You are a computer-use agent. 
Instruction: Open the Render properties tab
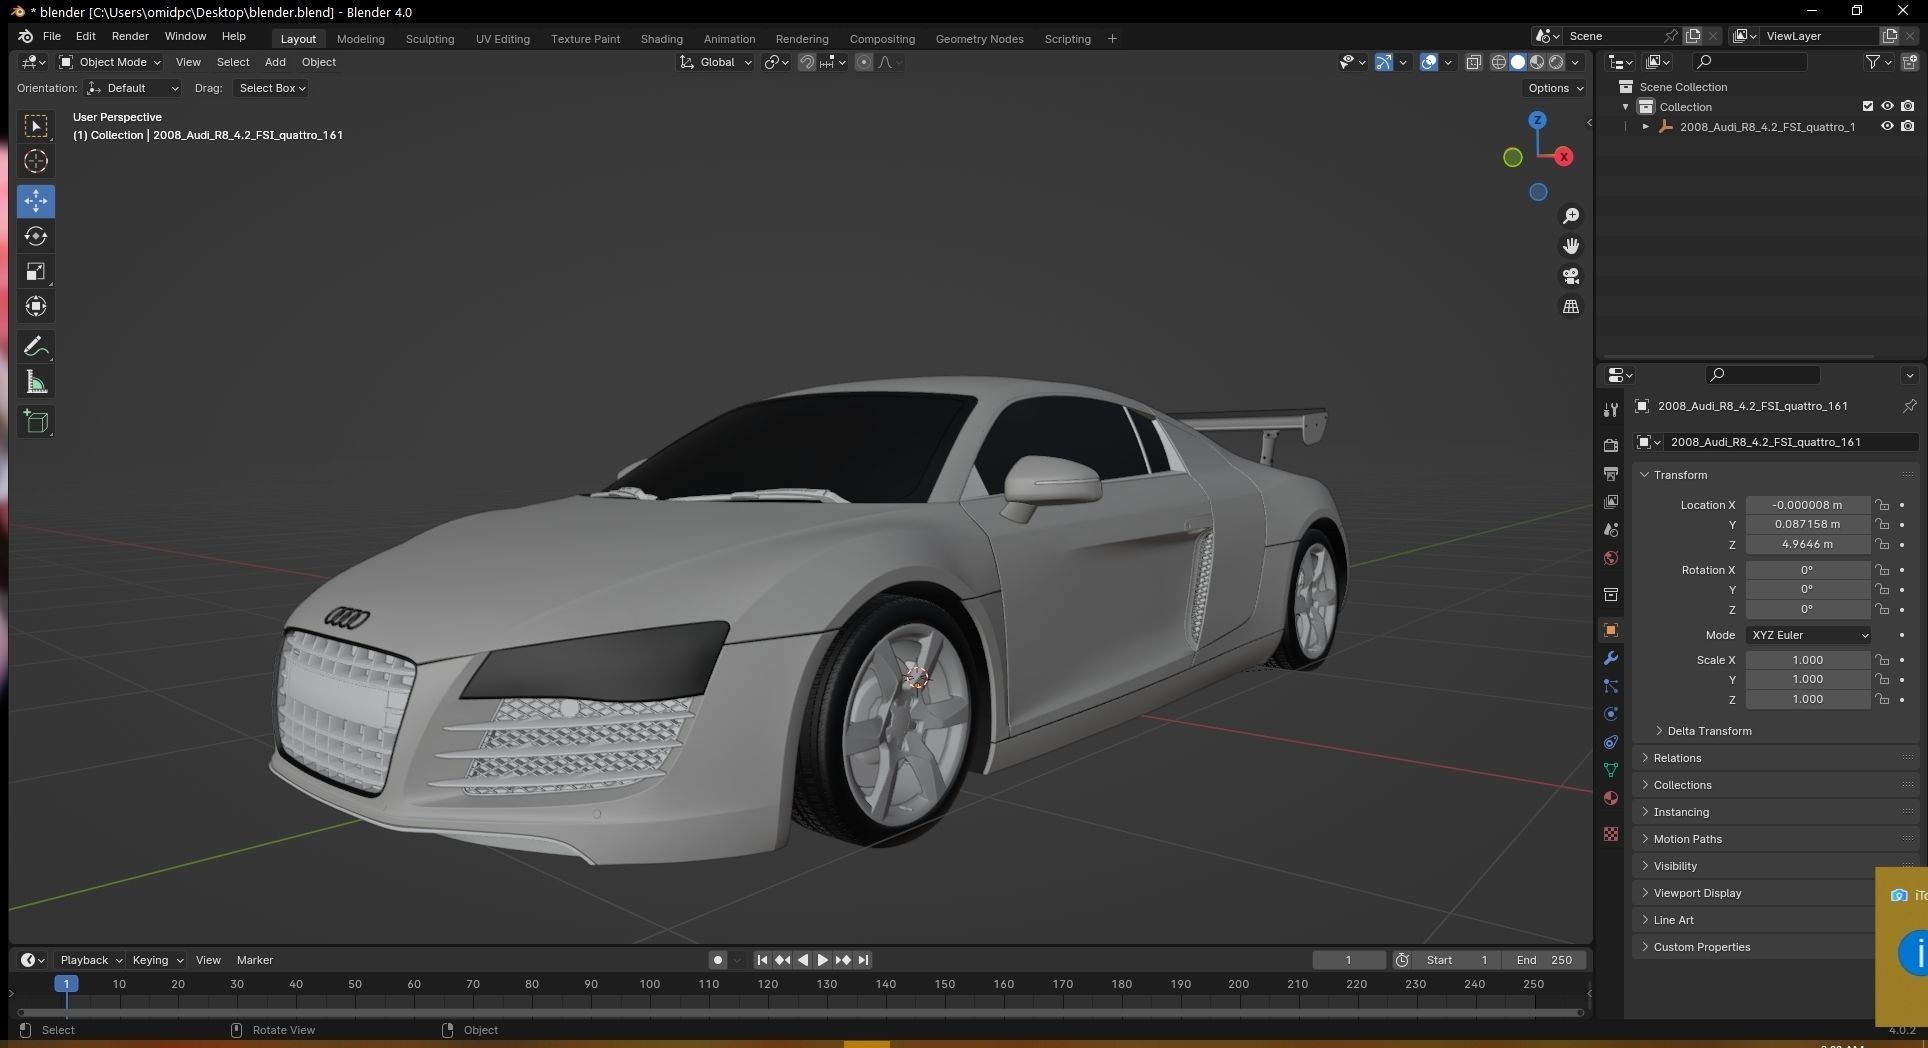(x=1611, y=445)
